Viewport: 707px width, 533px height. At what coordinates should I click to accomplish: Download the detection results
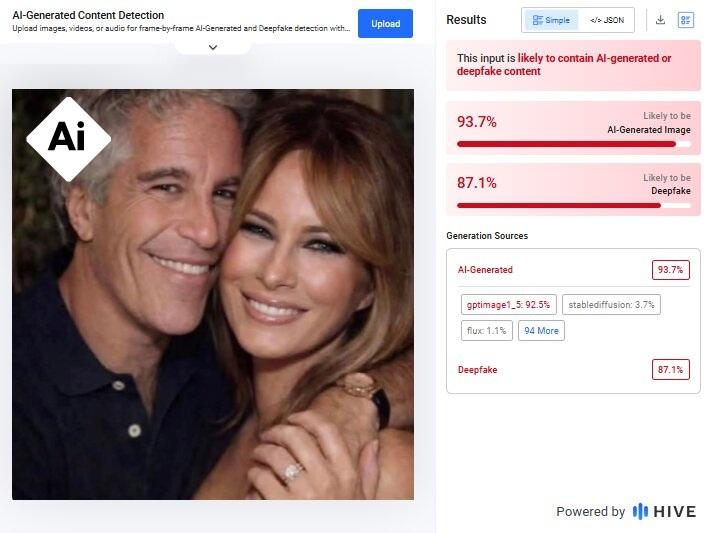[x=660, y=20]
